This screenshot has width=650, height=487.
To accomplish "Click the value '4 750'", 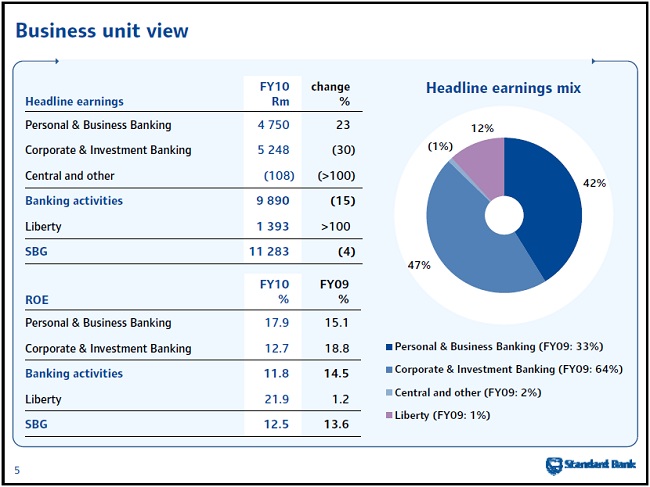I will [x=274, y=125].
